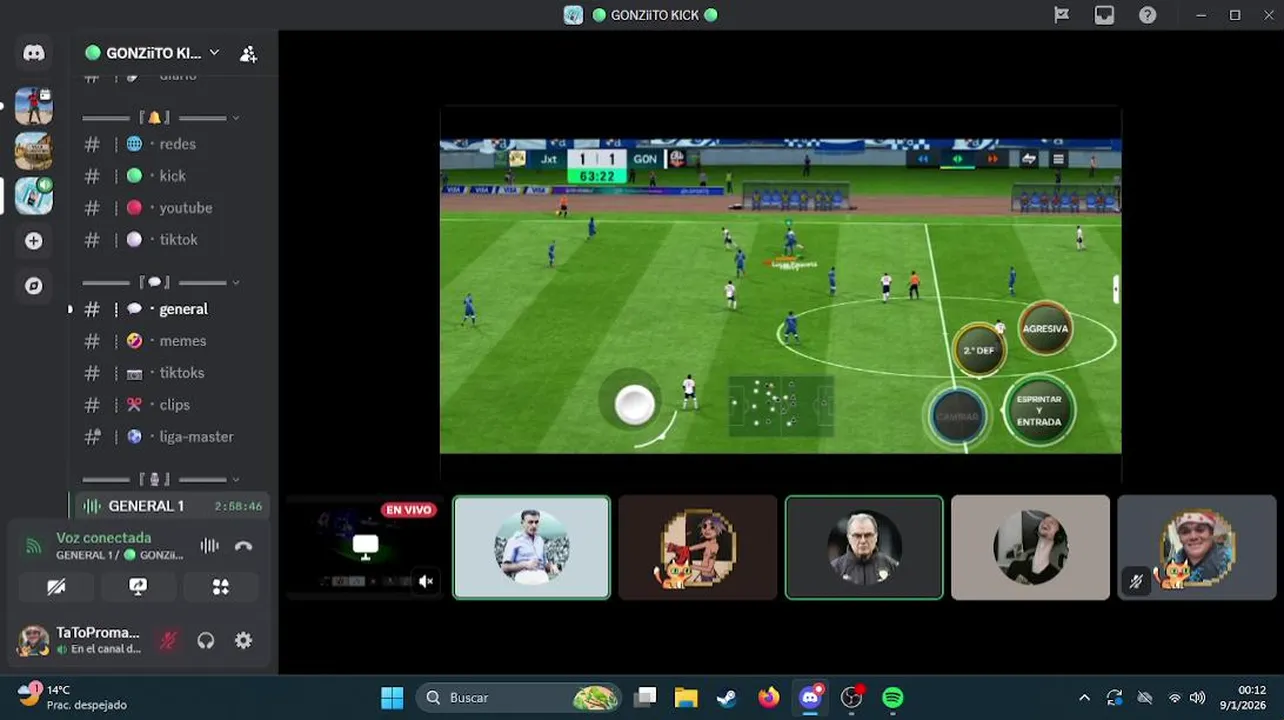Click the Windows Start button
This screenshot has width=1284, height=720.
[392, 697]
